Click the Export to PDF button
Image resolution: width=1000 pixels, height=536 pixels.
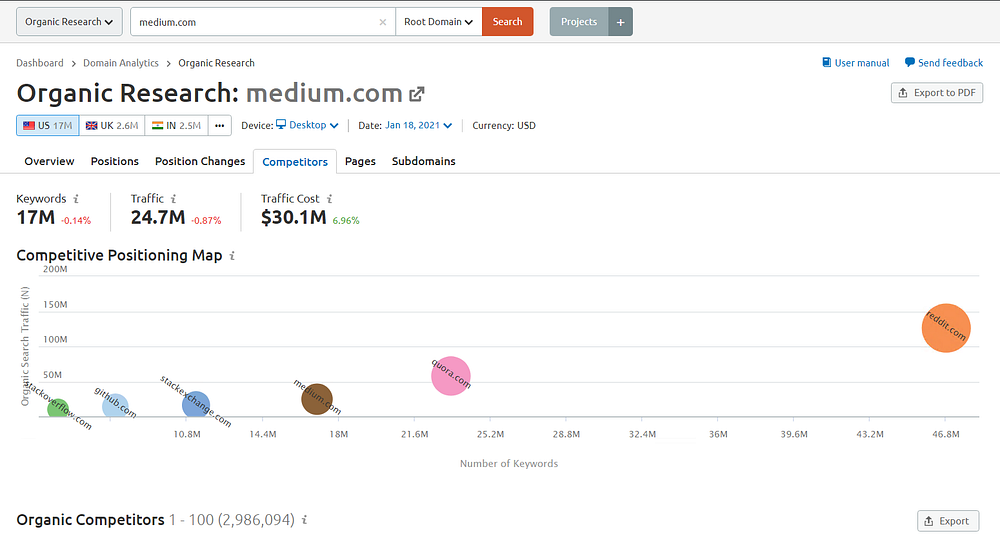[937, 93]
